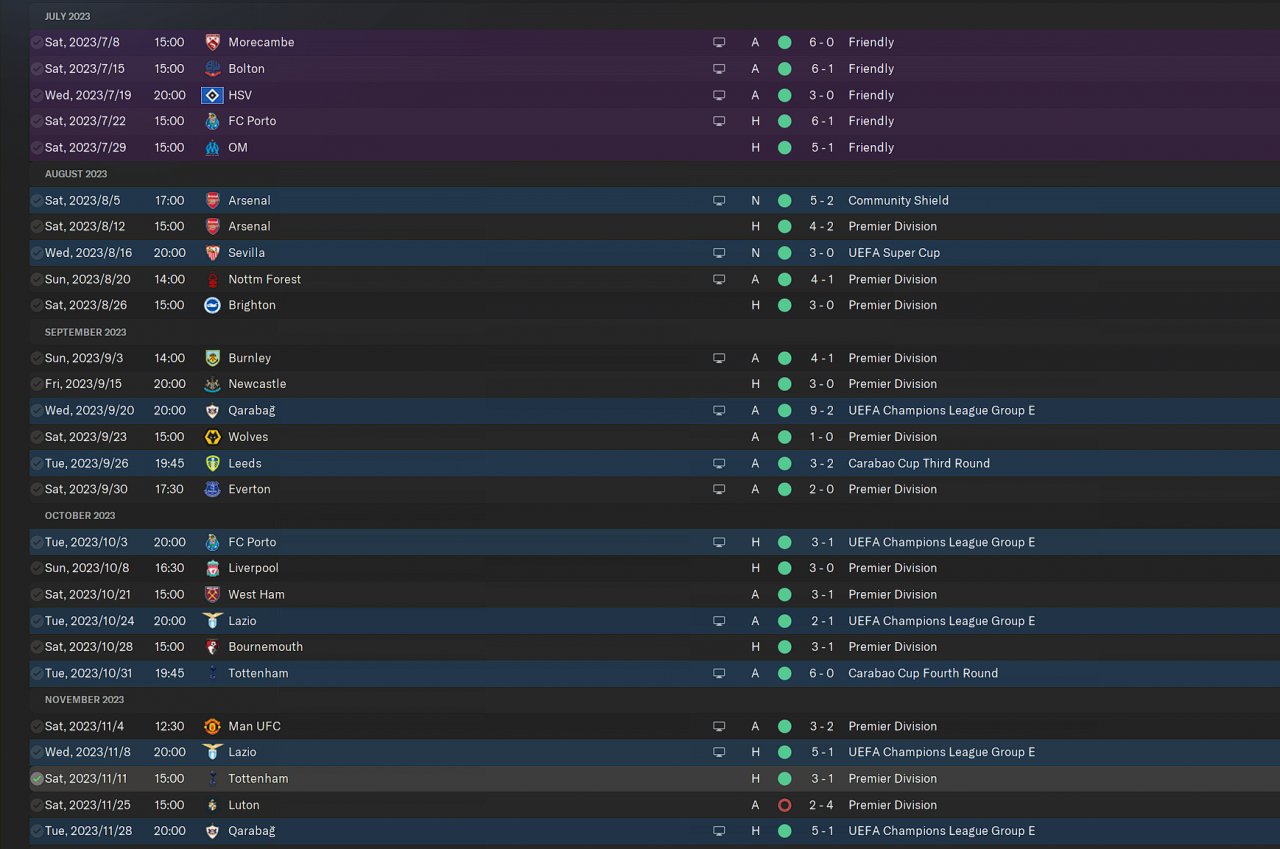This screenshot has width=1280, height=849.
Task: Click the TV broadcast icon on the Leeds row
Action: [x=718, y=463]
